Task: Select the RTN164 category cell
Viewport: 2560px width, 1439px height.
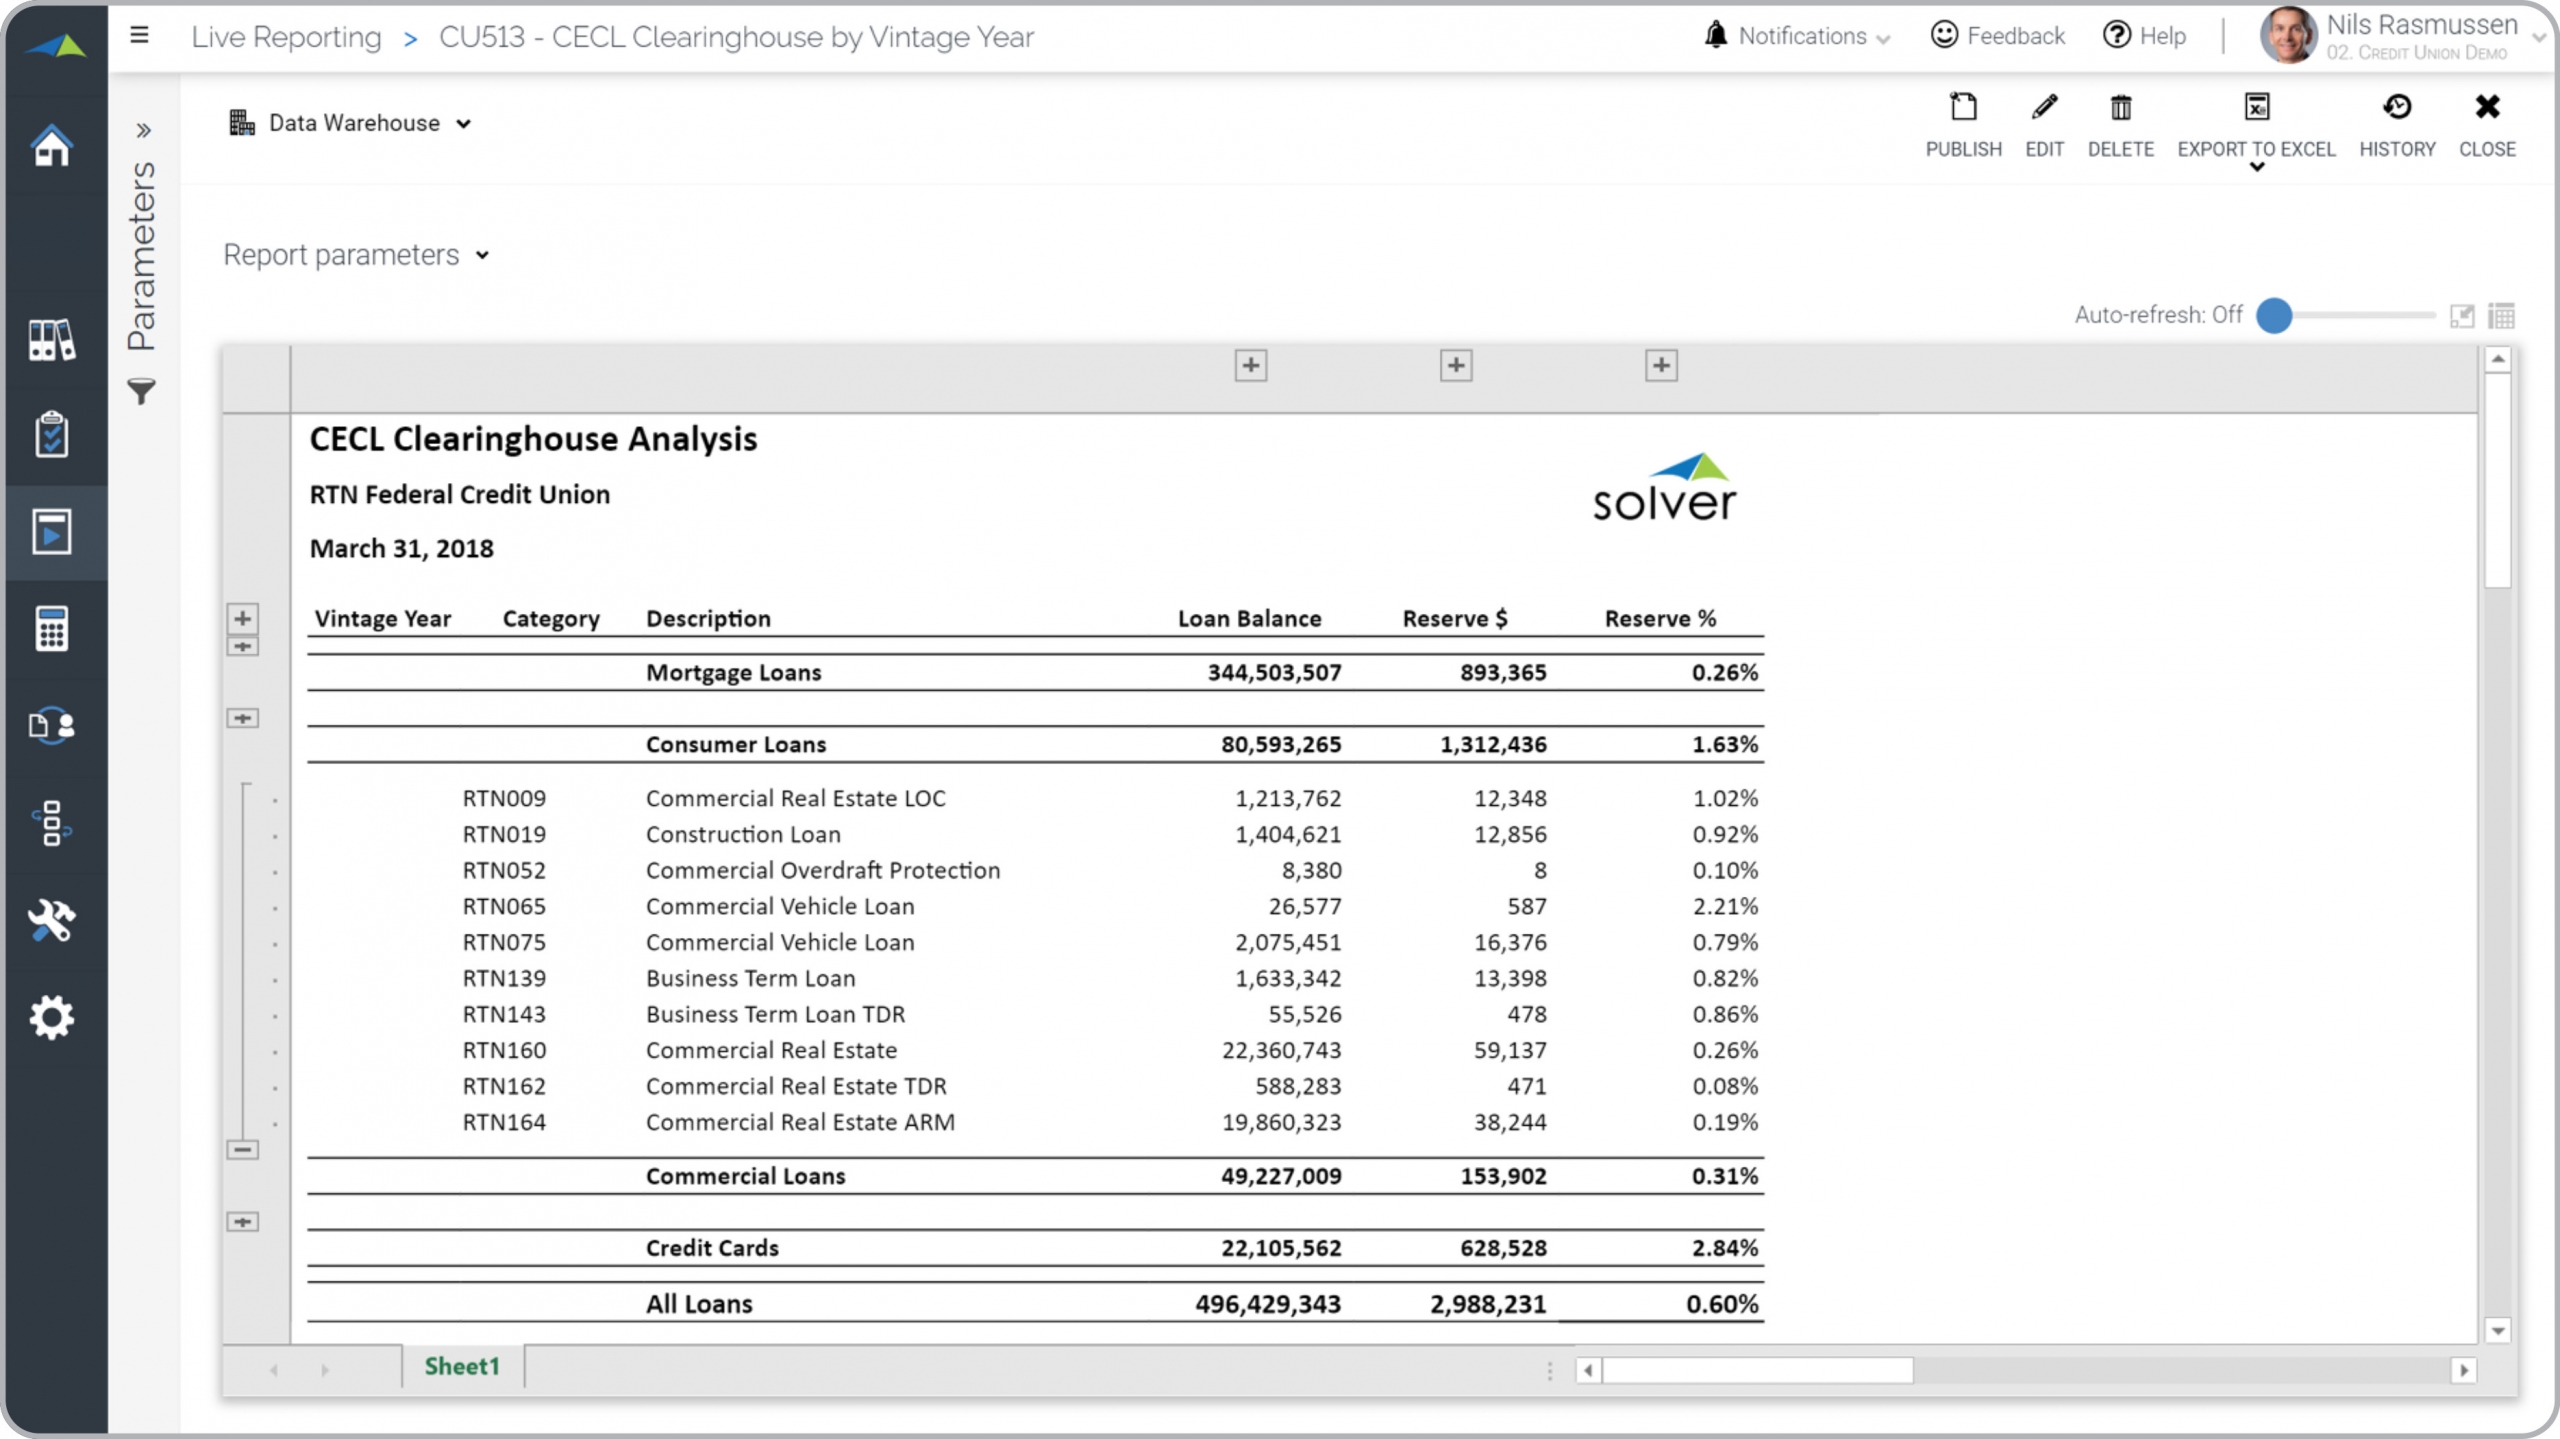Action: tap(504, 1122)
